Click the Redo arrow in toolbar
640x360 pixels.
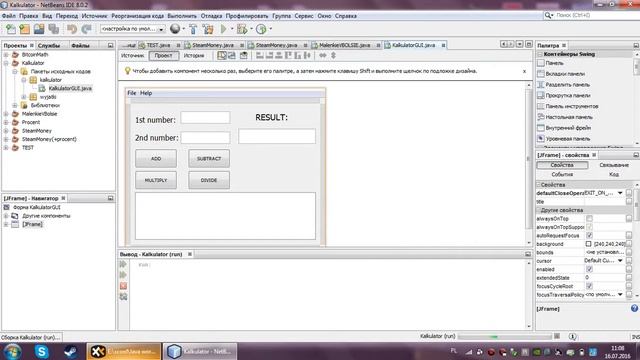pyautogui.click(x=86, y=29)
